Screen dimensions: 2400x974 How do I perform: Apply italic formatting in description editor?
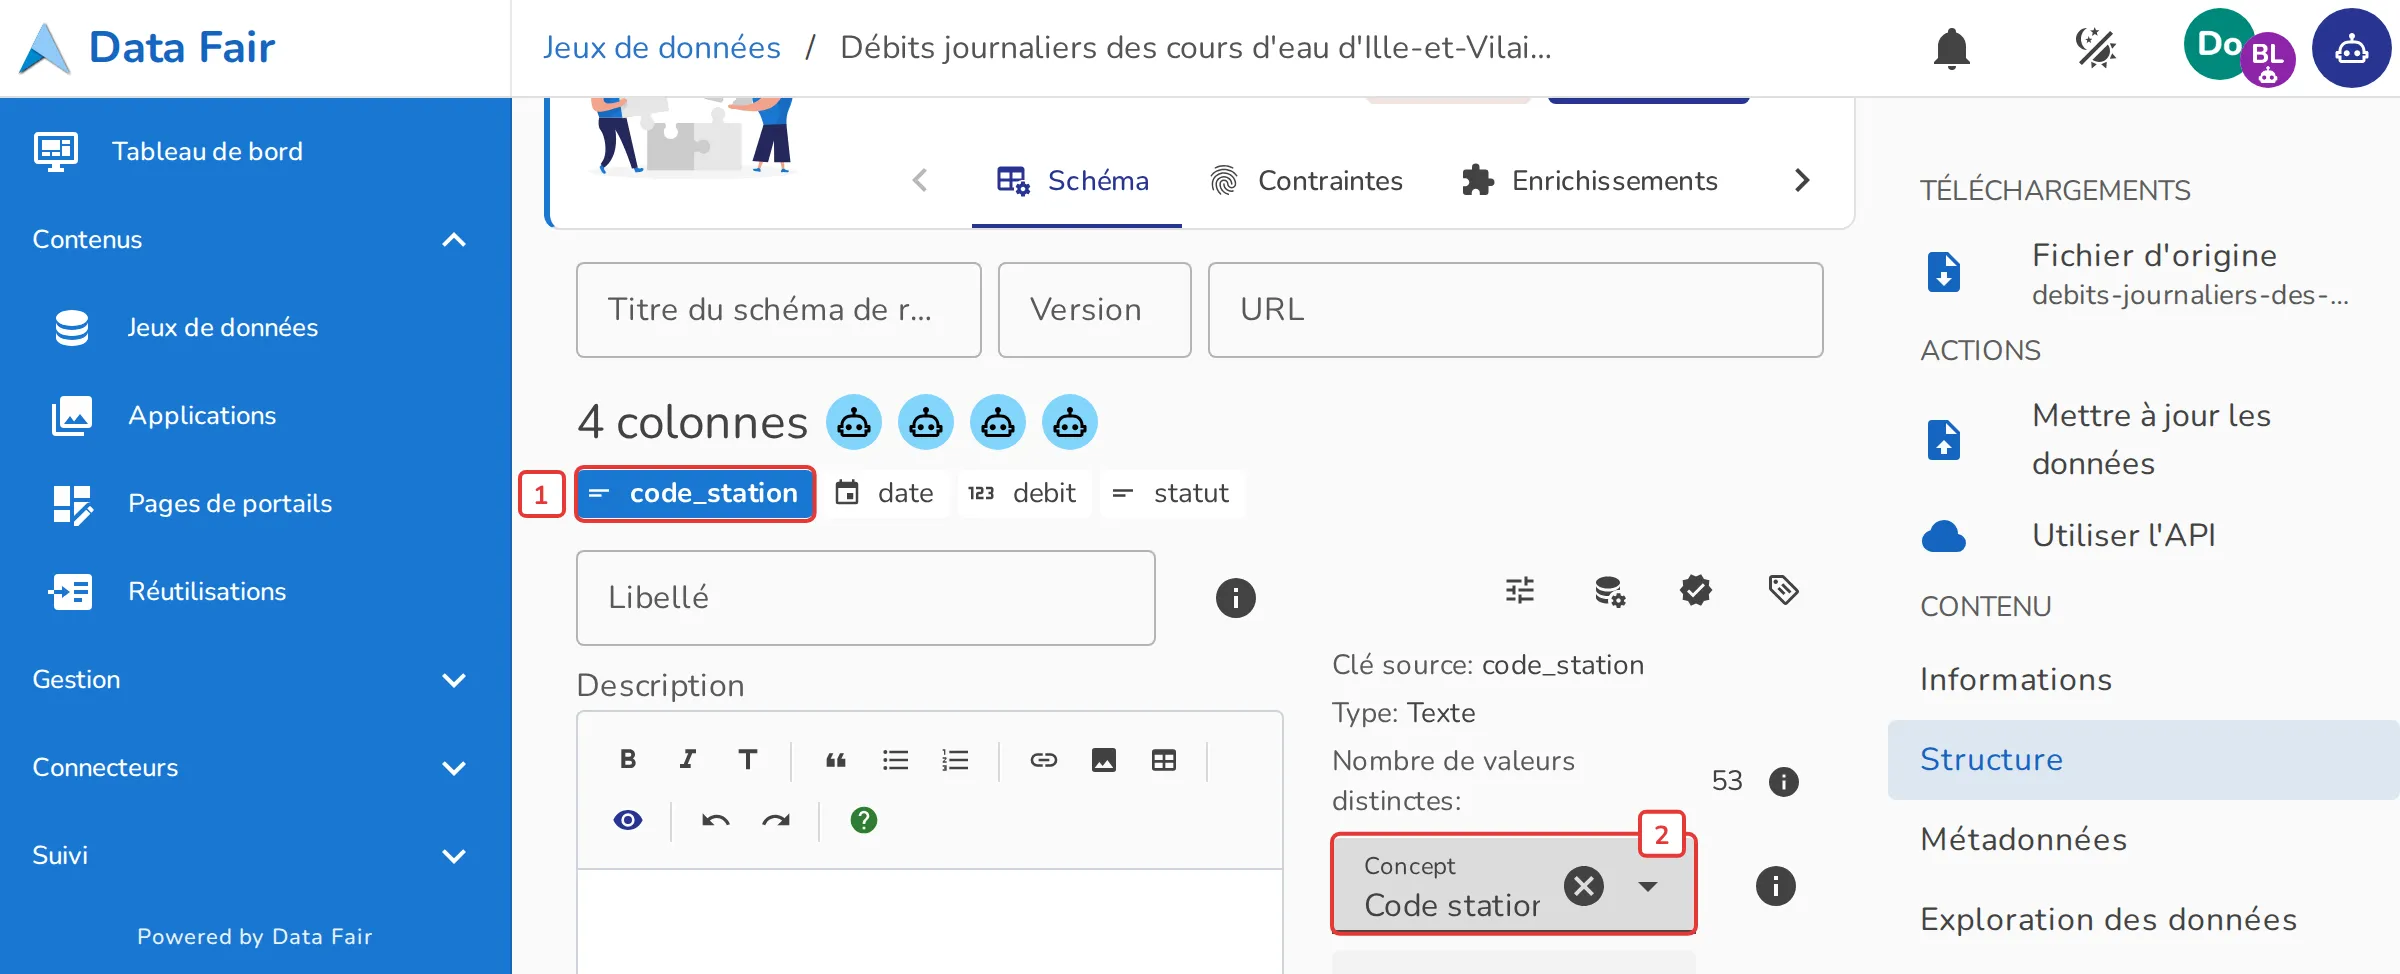[x=688, y=760]
